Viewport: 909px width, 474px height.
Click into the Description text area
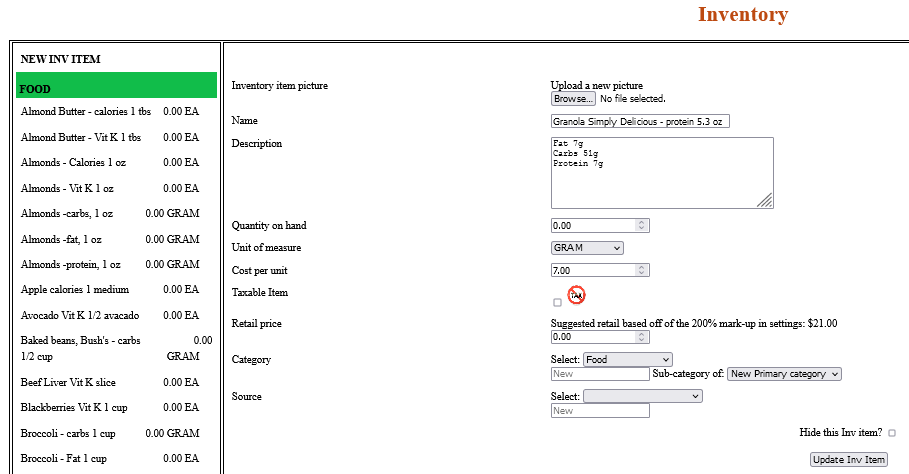tap(660, 173)
